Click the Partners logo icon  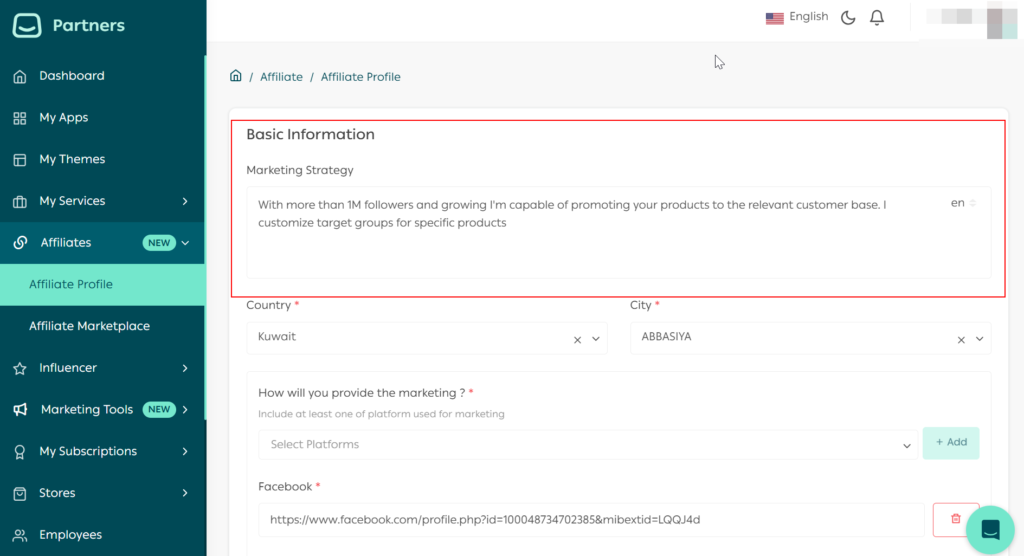(27, 25)
